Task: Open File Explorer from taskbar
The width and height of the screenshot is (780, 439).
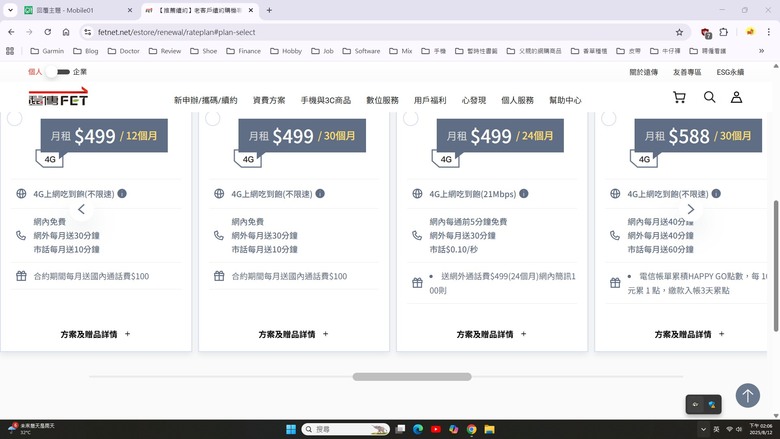Action: tap(489, 429)
